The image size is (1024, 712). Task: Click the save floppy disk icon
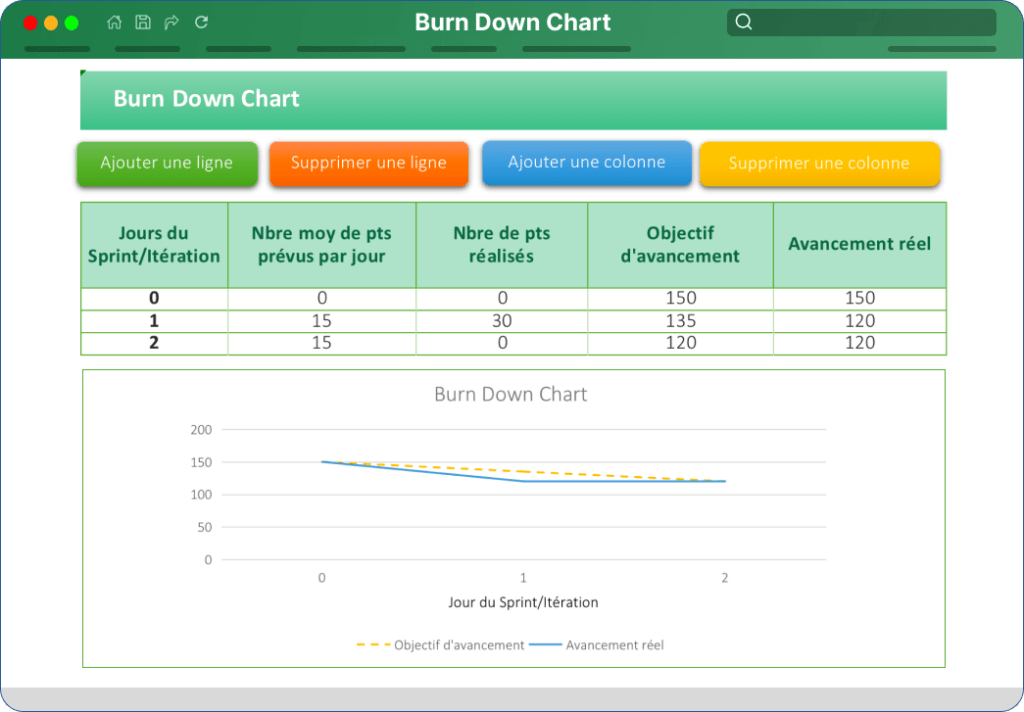tap(143, 22)
